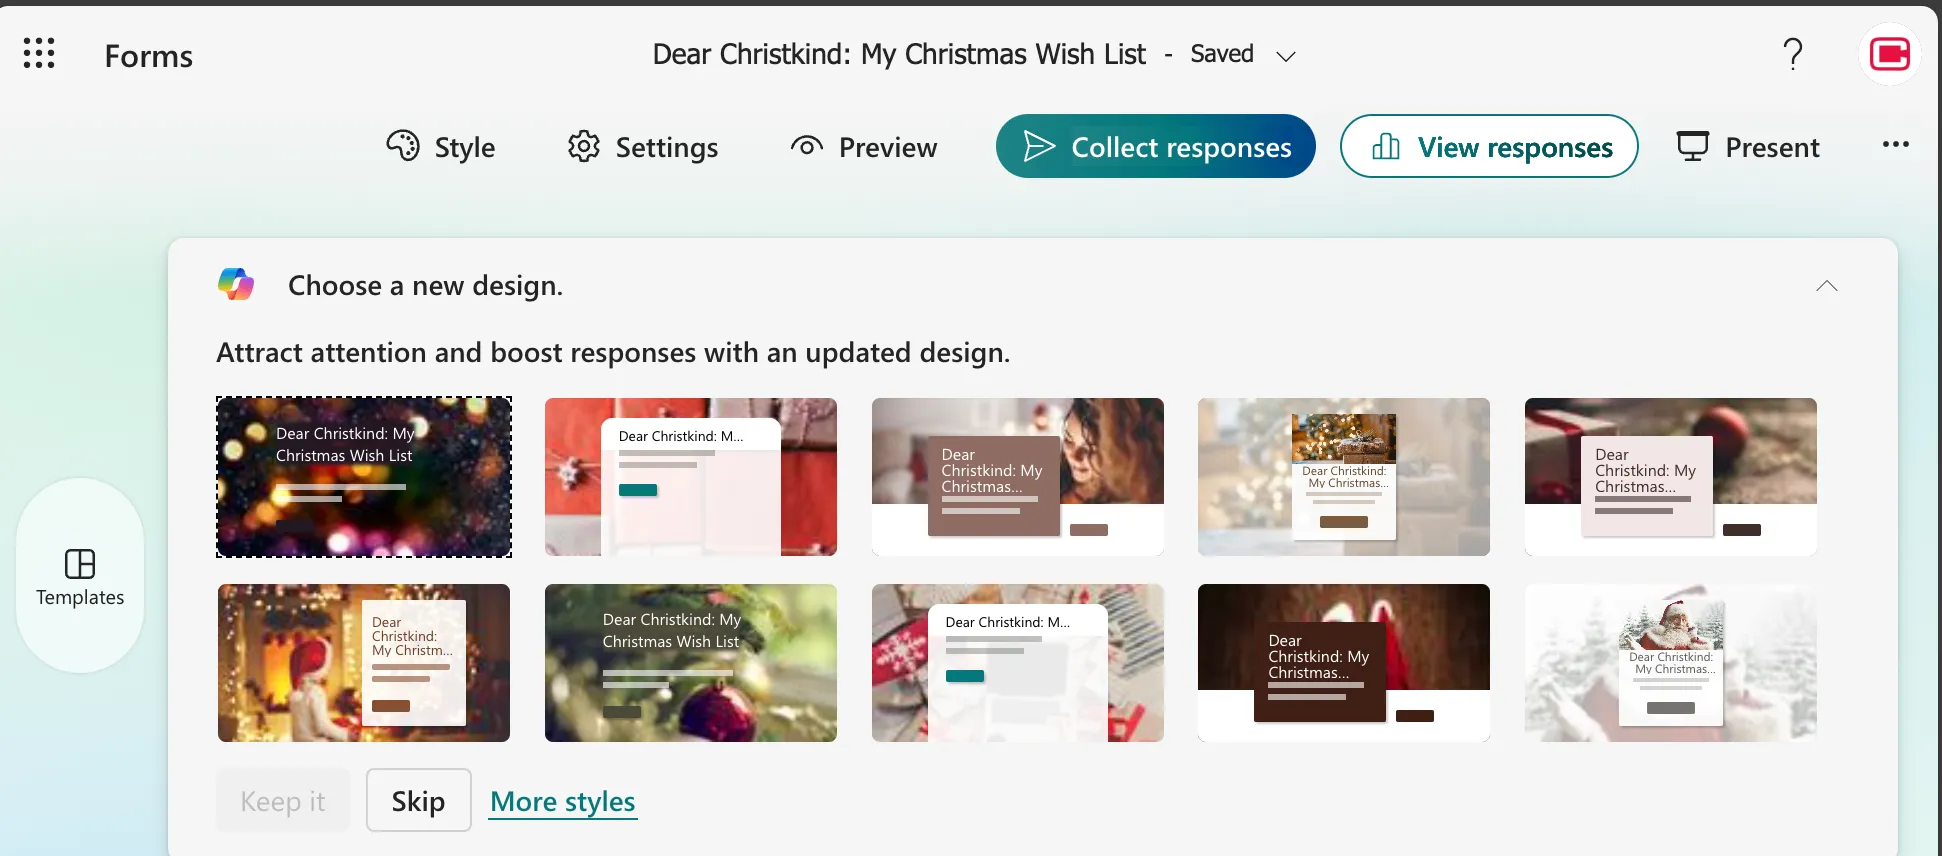Click the help question mark icon

click(x=1793, y=53)
